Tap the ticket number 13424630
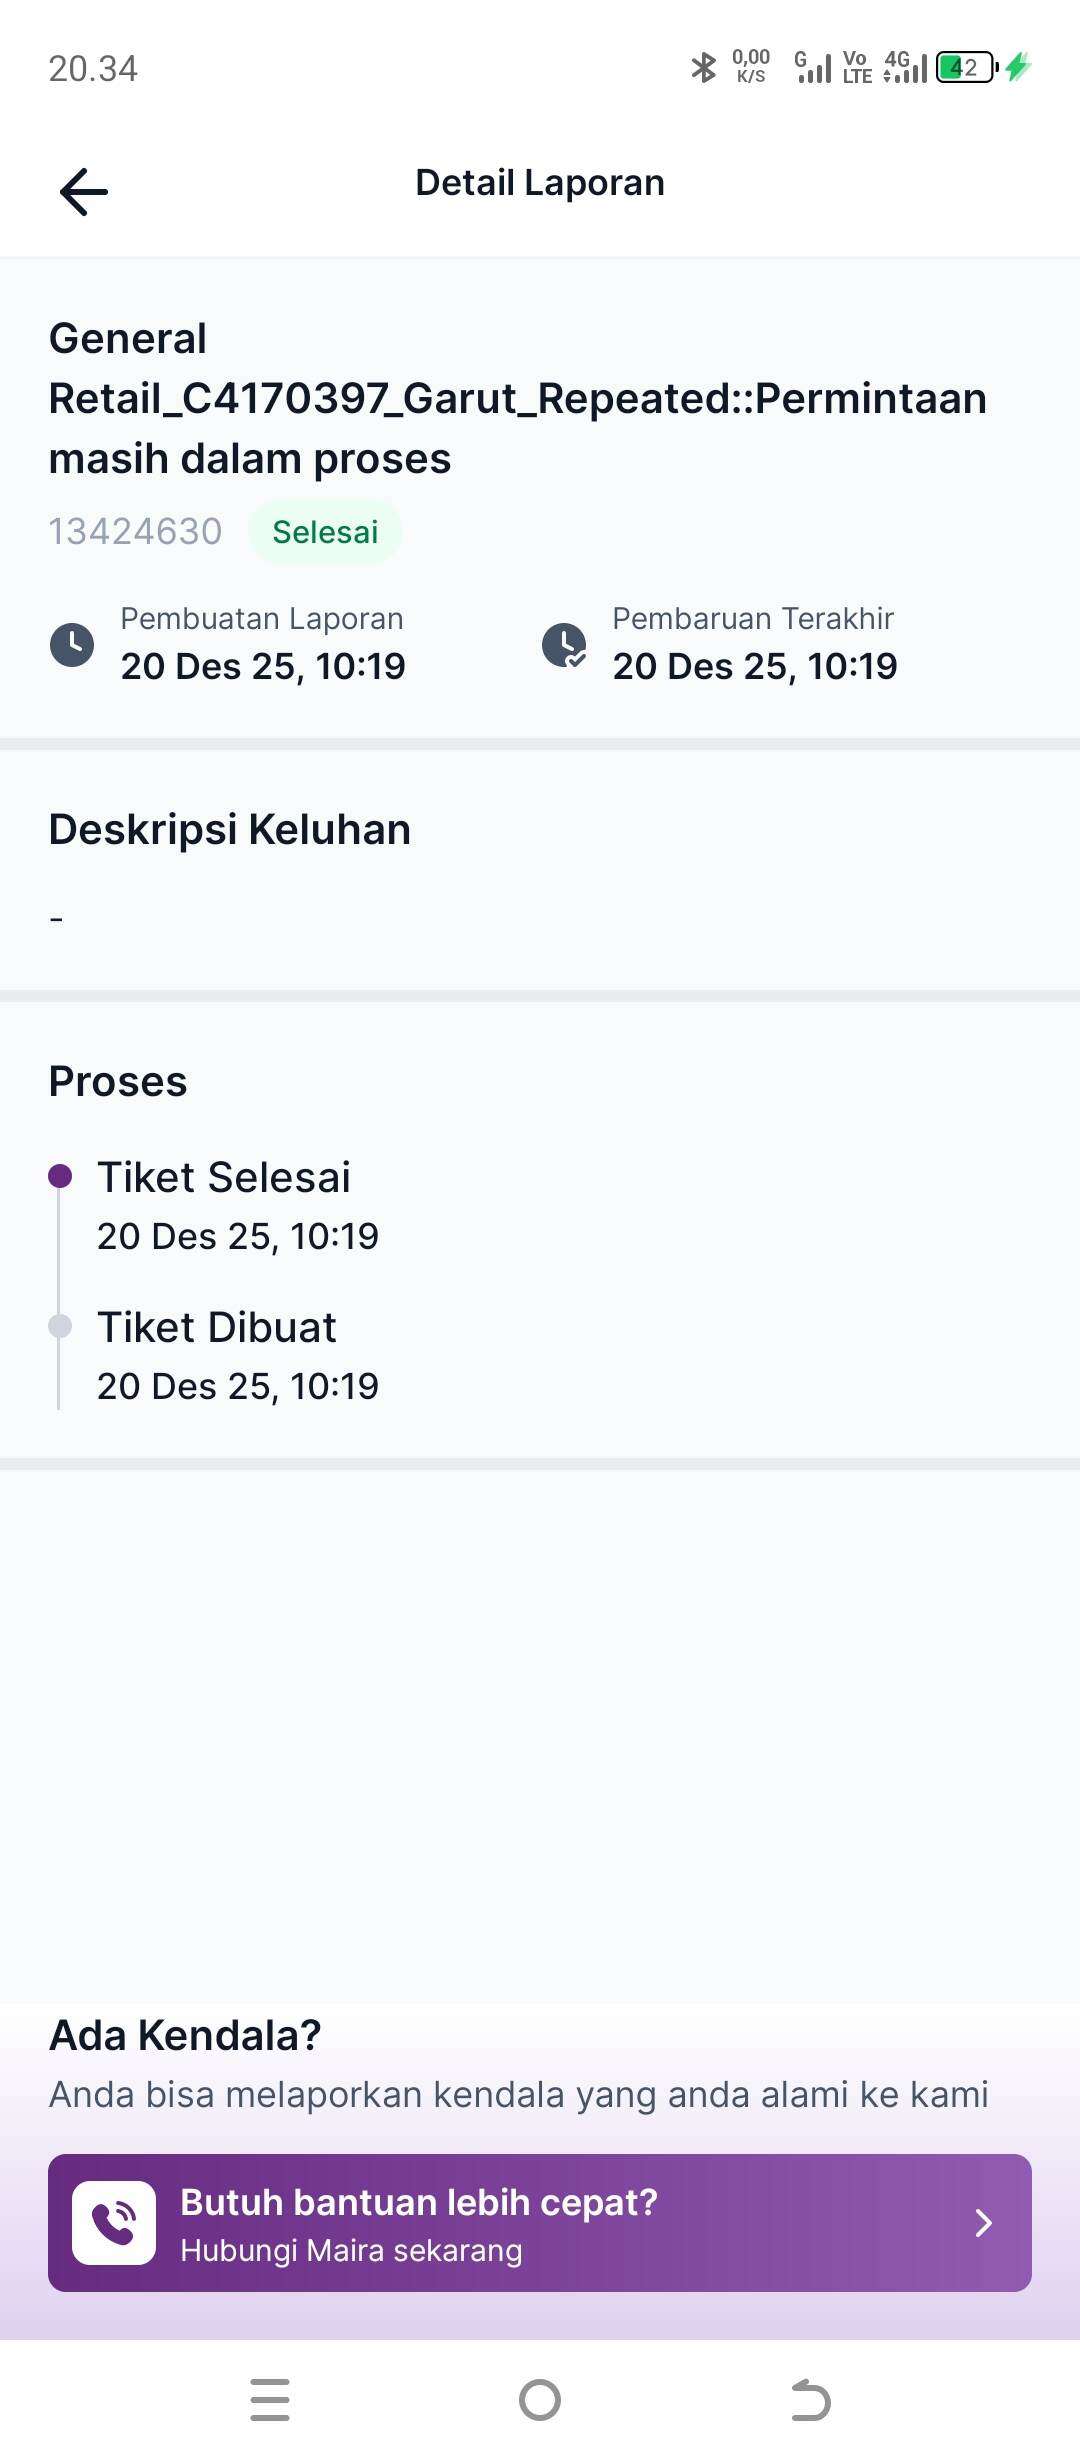This screenshot has height=2460, width=1080. [135, 532]
